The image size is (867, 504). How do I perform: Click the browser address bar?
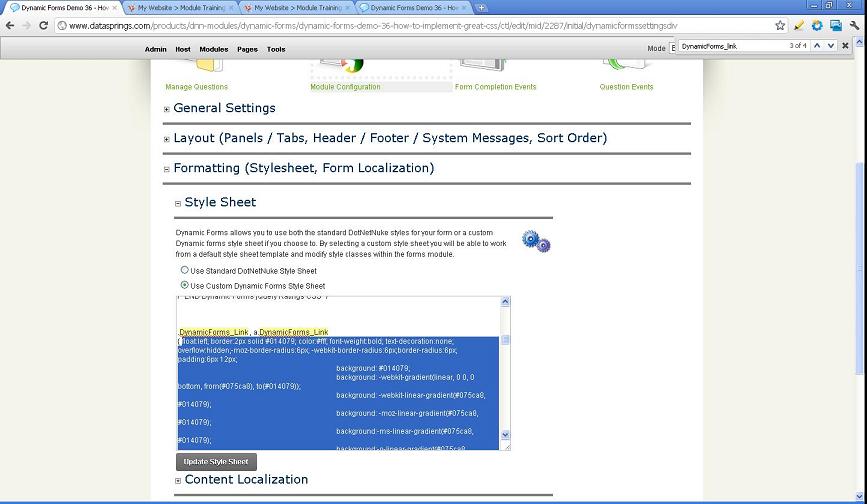click(415, 25)
